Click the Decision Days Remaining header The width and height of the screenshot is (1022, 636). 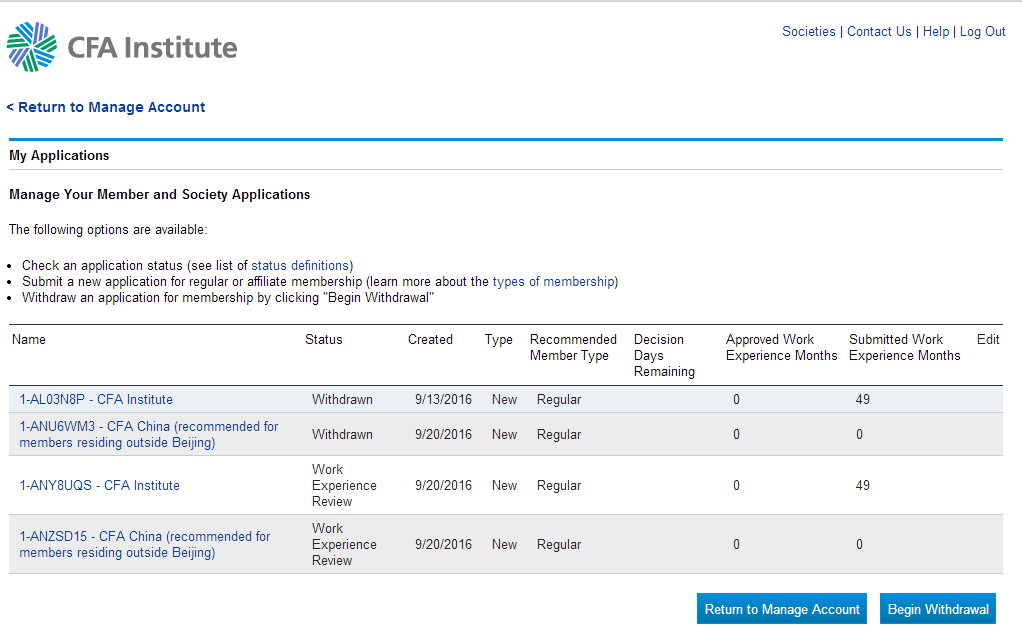pos(663,356)
